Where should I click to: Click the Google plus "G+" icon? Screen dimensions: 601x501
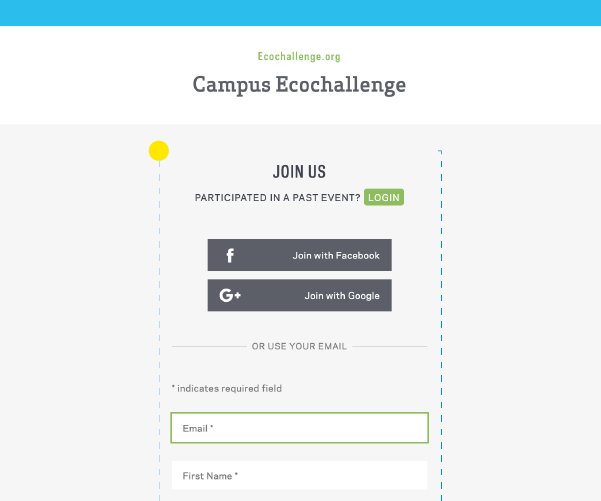click(x=230, y=296)
